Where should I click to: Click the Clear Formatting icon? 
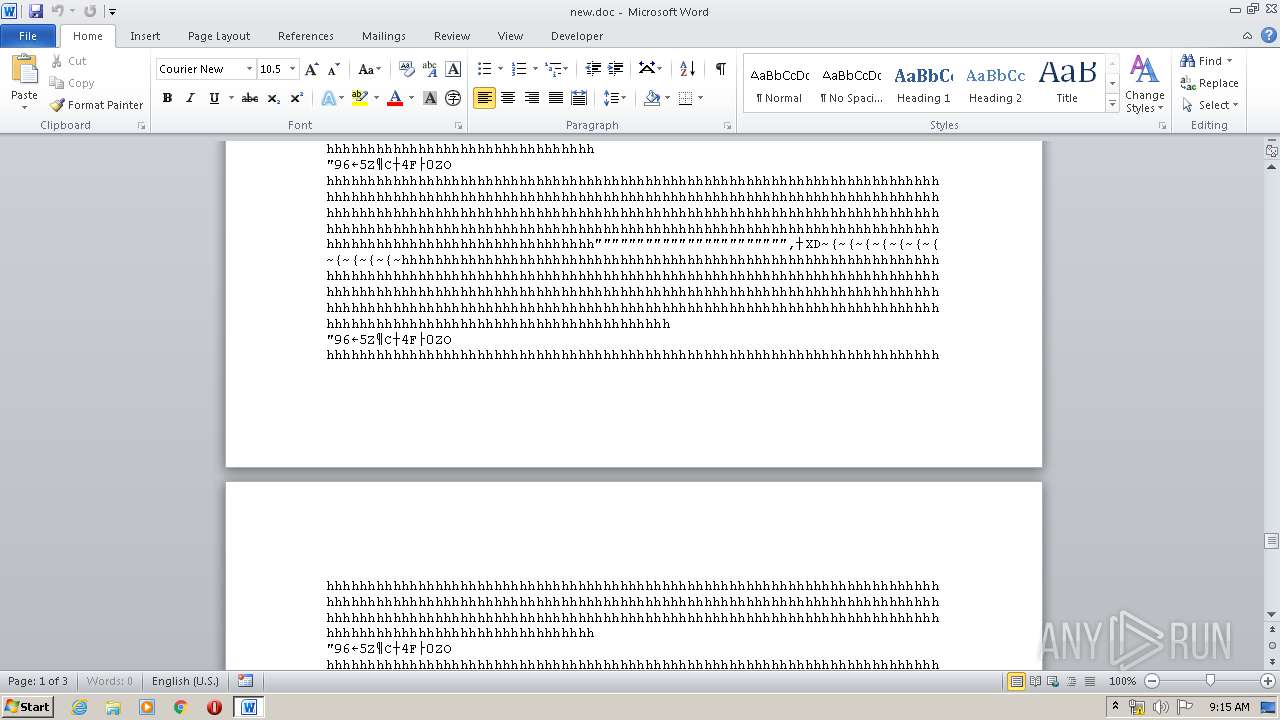[407, 69]
